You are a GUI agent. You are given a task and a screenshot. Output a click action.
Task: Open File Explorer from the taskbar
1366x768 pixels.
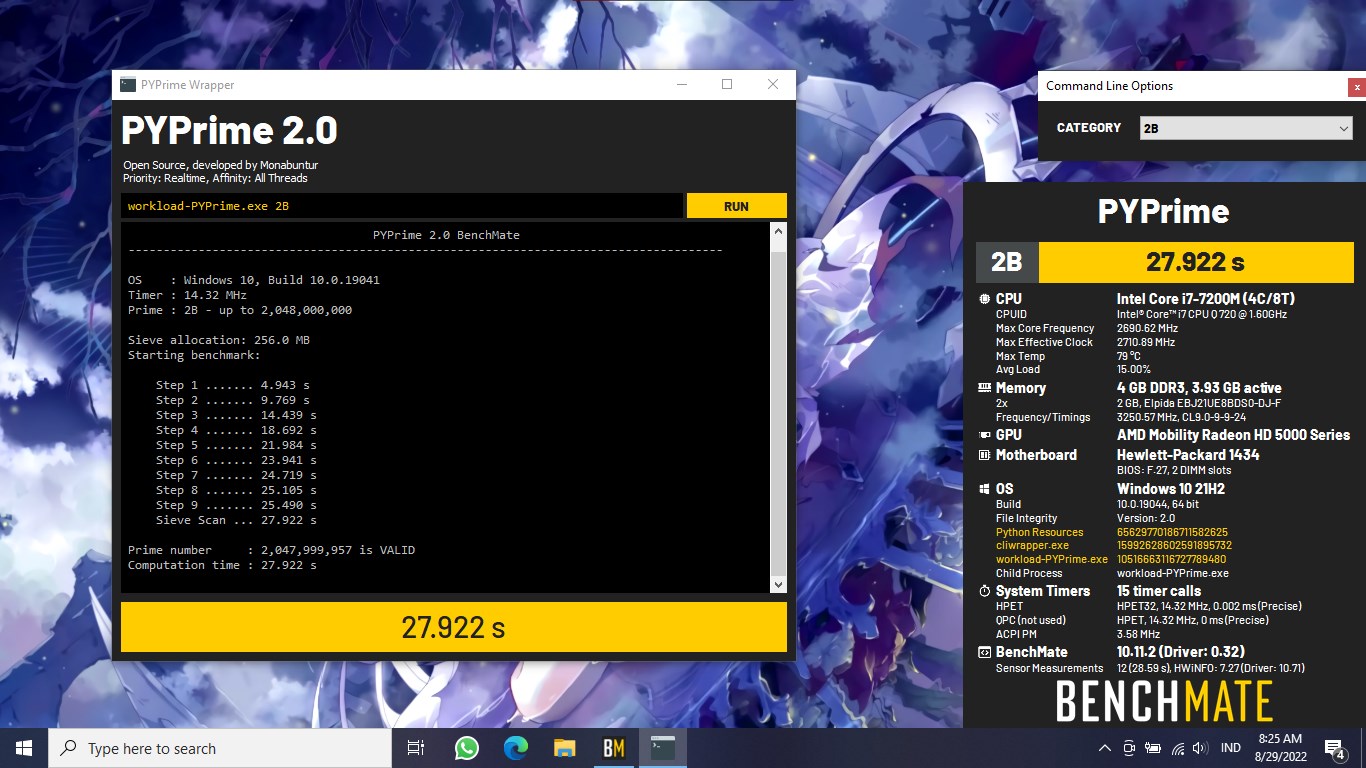pyautogui.click(x=565, y=748)
